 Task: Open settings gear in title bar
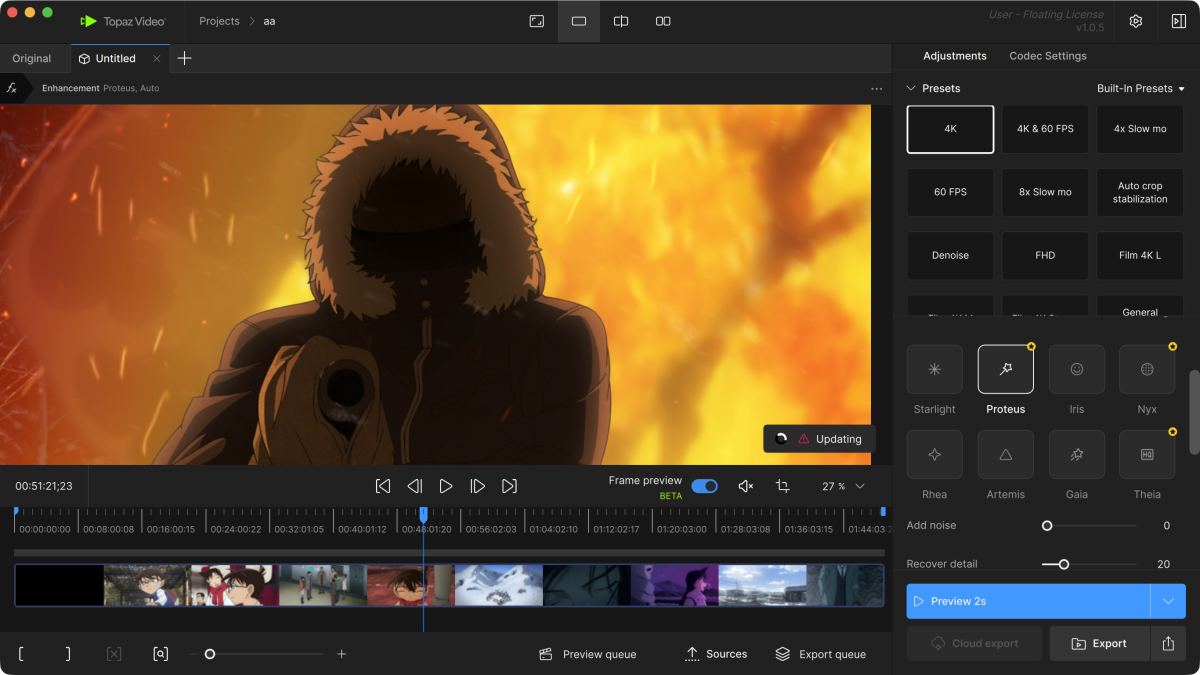coord(1136,21)
